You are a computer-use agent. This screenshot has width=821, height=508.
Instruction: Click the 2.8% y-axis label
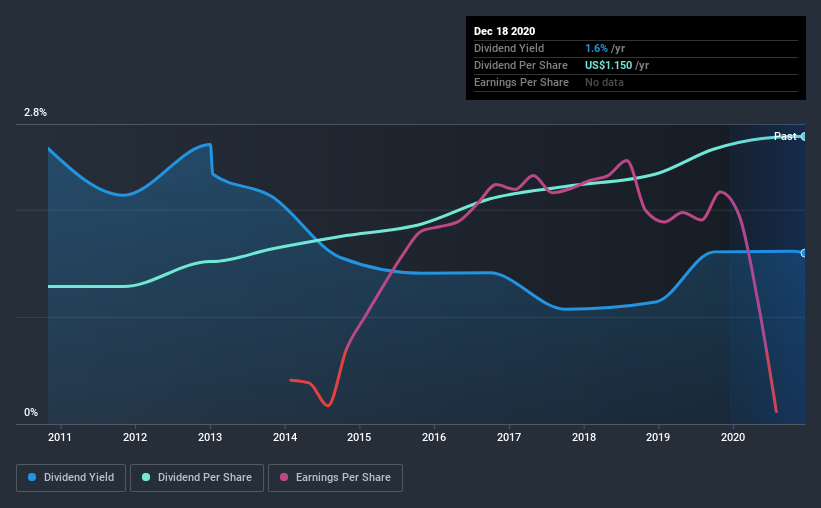pyautogui.click(x=35, y=112)
